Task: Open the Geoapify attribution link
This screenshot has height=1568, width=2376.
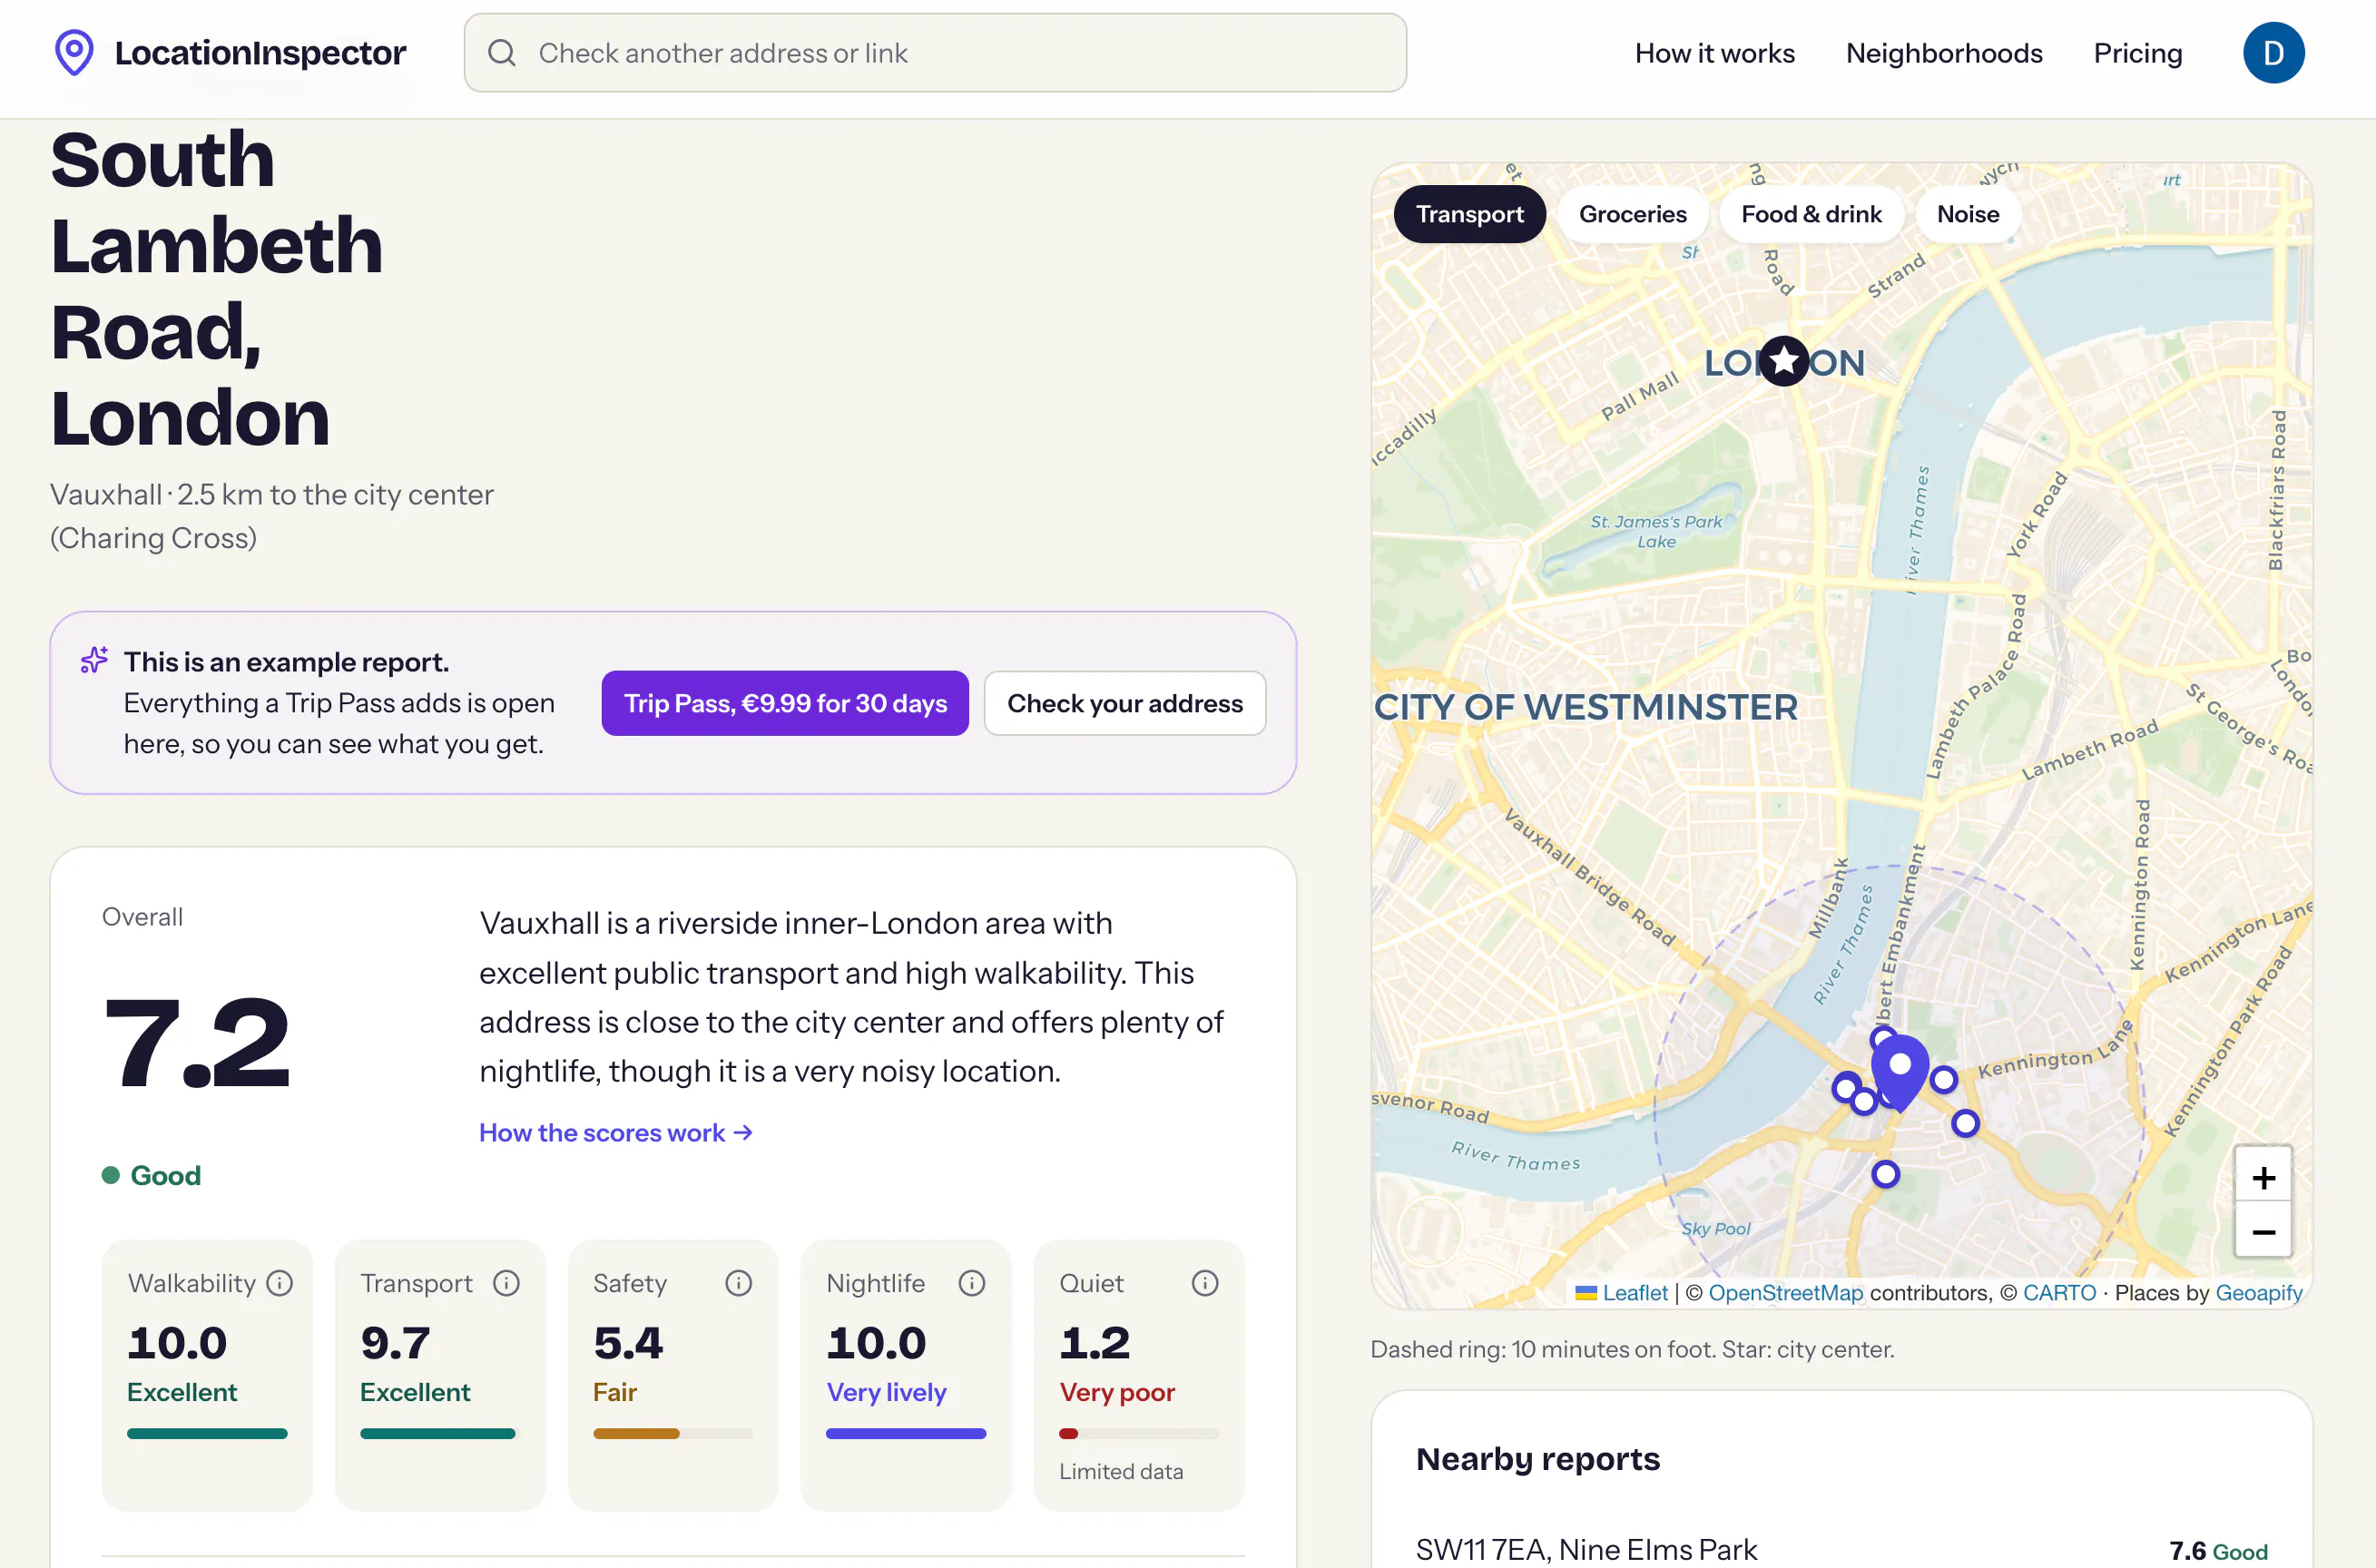Action: coord(2258,1293)
